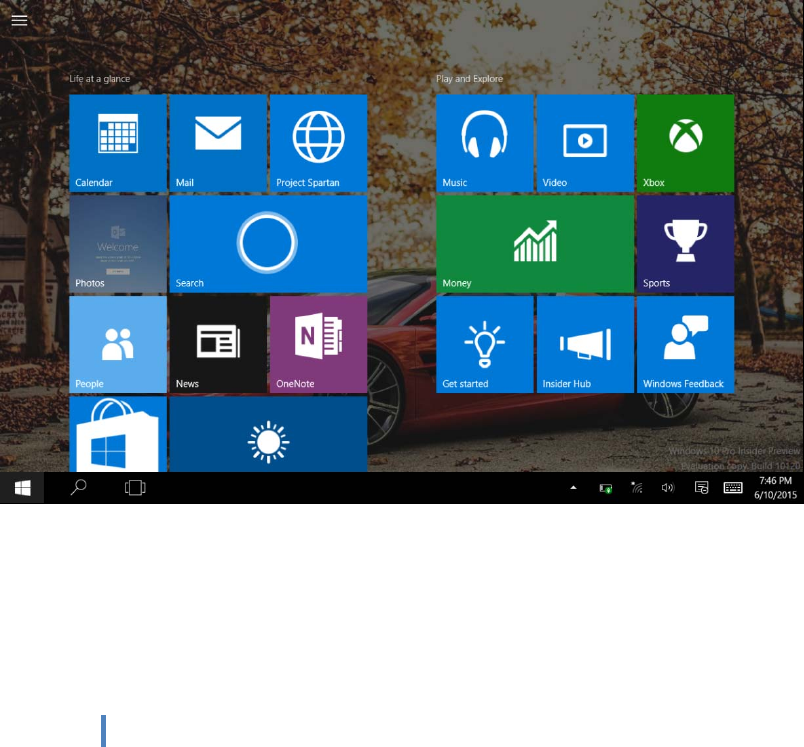Click the "Life at a glance" group title
Screen dimensions: 804x747
click(99, 78)
